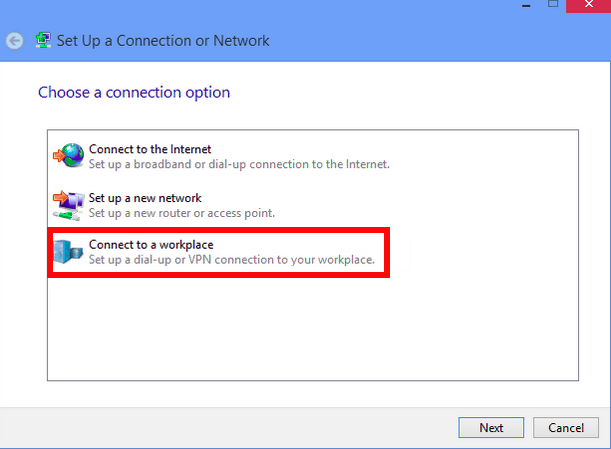Close the wizard with the red X
The width and height of the screenshot is (611, 449).
tap(588, 5)
